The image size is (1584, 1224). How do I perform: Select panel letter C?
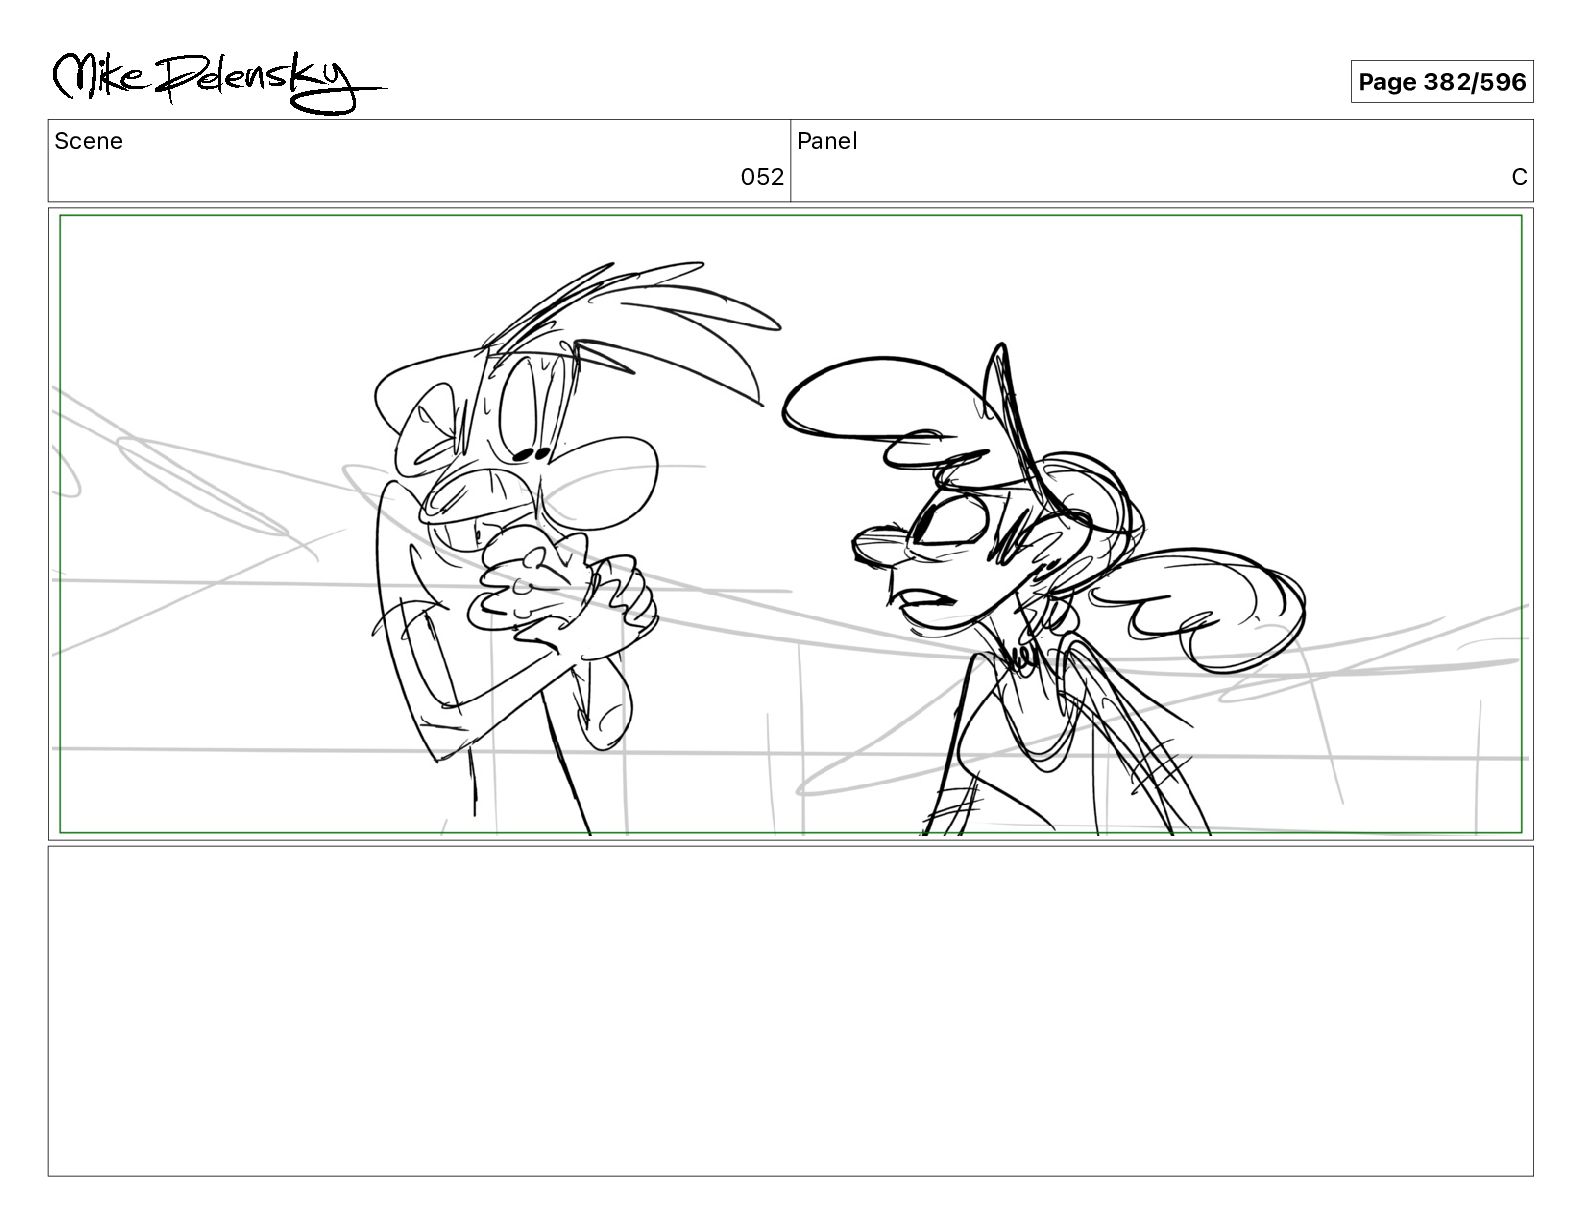click(x=1519, y=177)
